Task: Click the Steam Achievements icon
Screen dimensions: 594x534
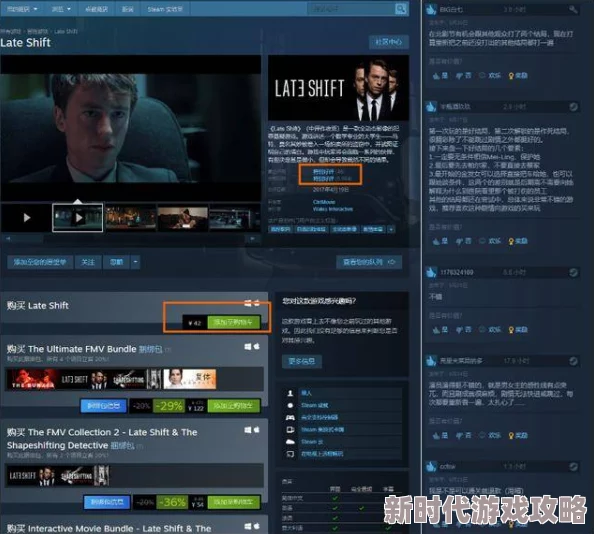Action: click(x=290, y=405)
